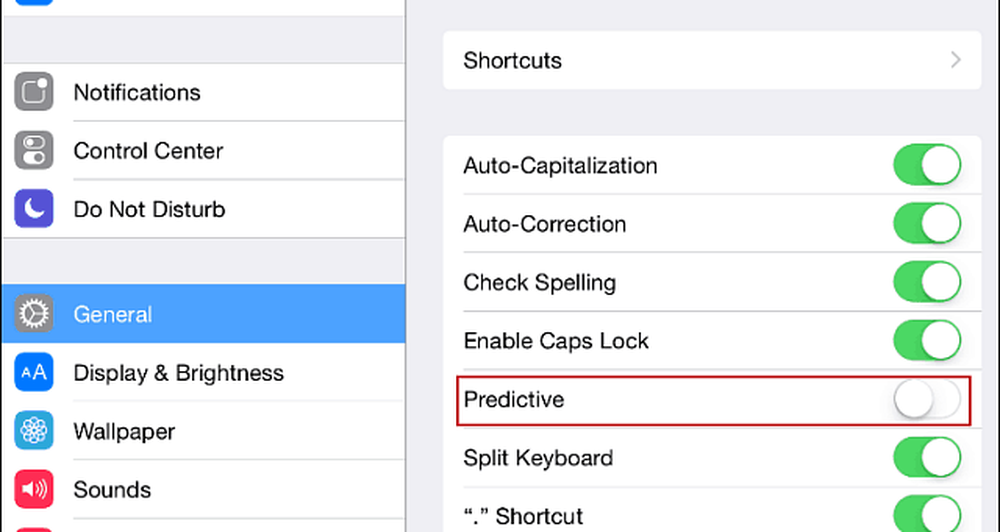Tap the Wallpaper flower icon
Screen dimensions: 1000x532
pyautogui.click(x=33, y=432)
